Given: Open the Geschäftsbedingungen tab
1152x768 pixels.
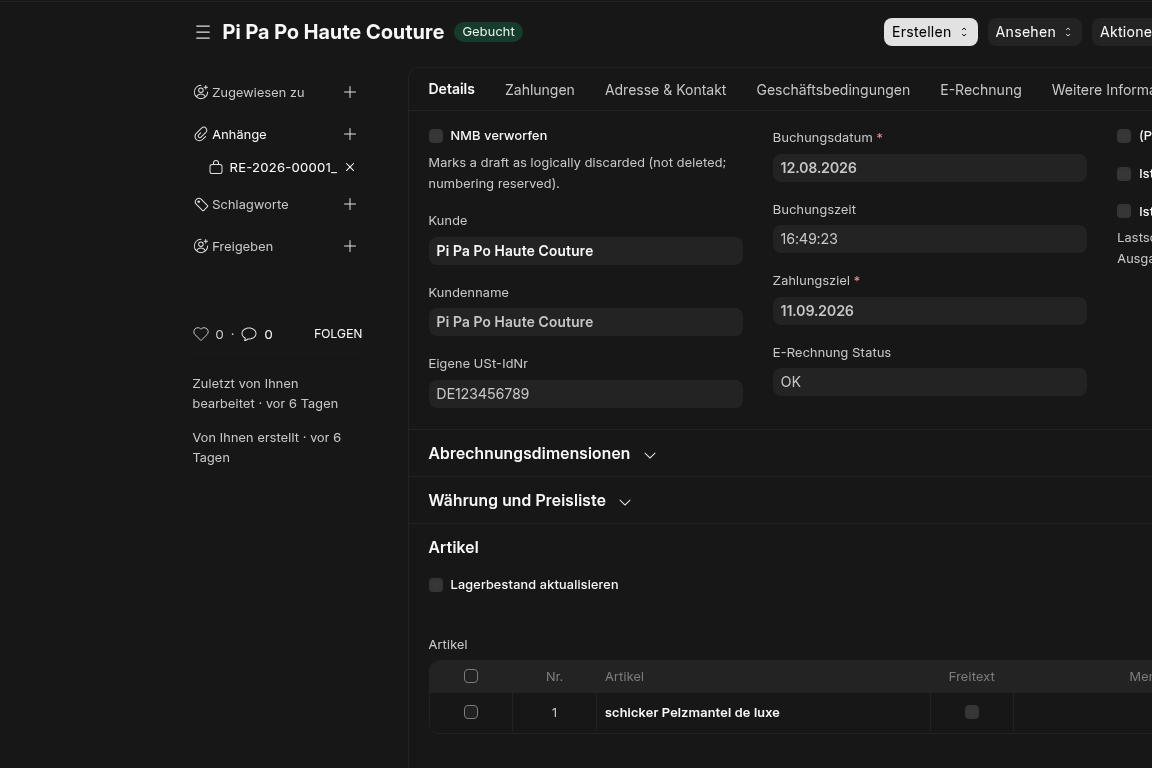Looking at the screenshot, I should tap(832, 90).
